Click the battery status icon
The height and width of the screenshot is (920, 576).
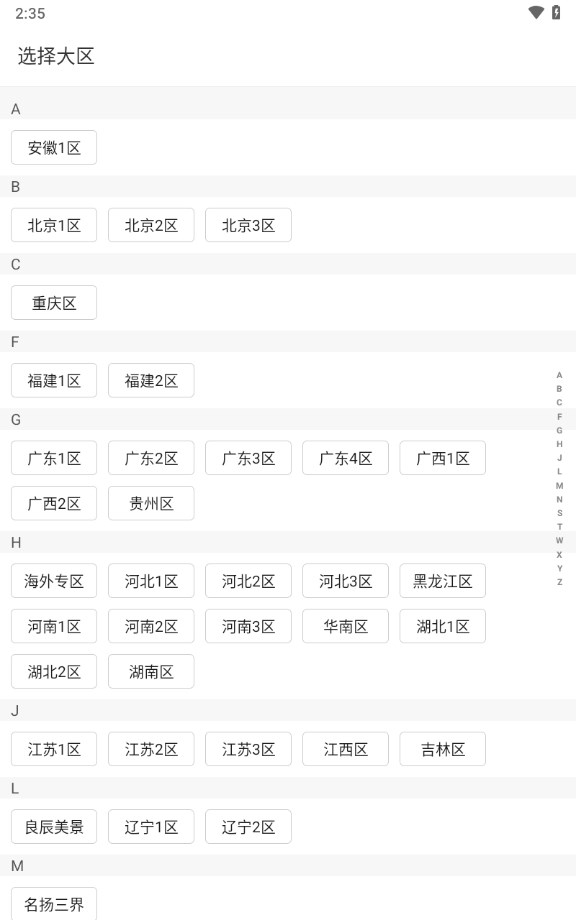pyautogui.click(x=556, y=12)
